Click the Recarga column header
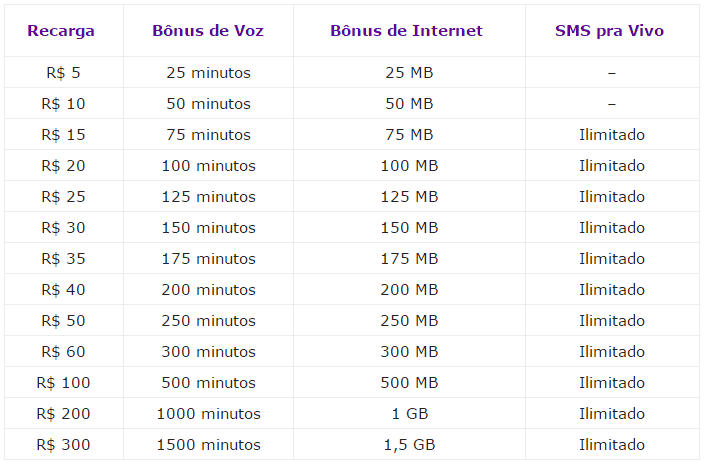This screenshot has height=464, width=706. point(61,31)
